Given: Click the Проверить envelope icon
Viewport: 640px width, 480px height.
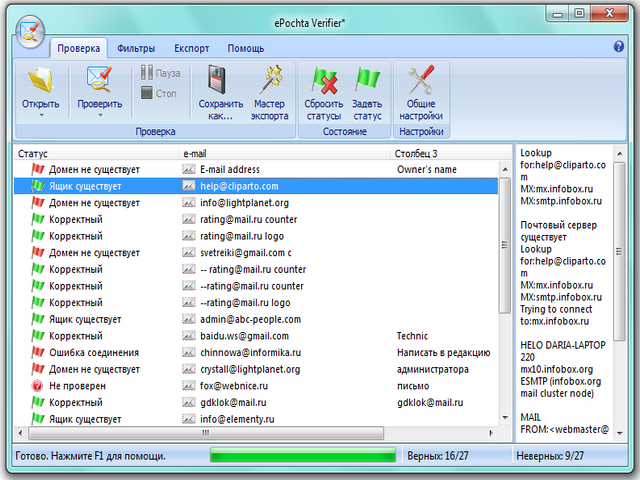Looking at the screenshot, I should coord(99,79).
